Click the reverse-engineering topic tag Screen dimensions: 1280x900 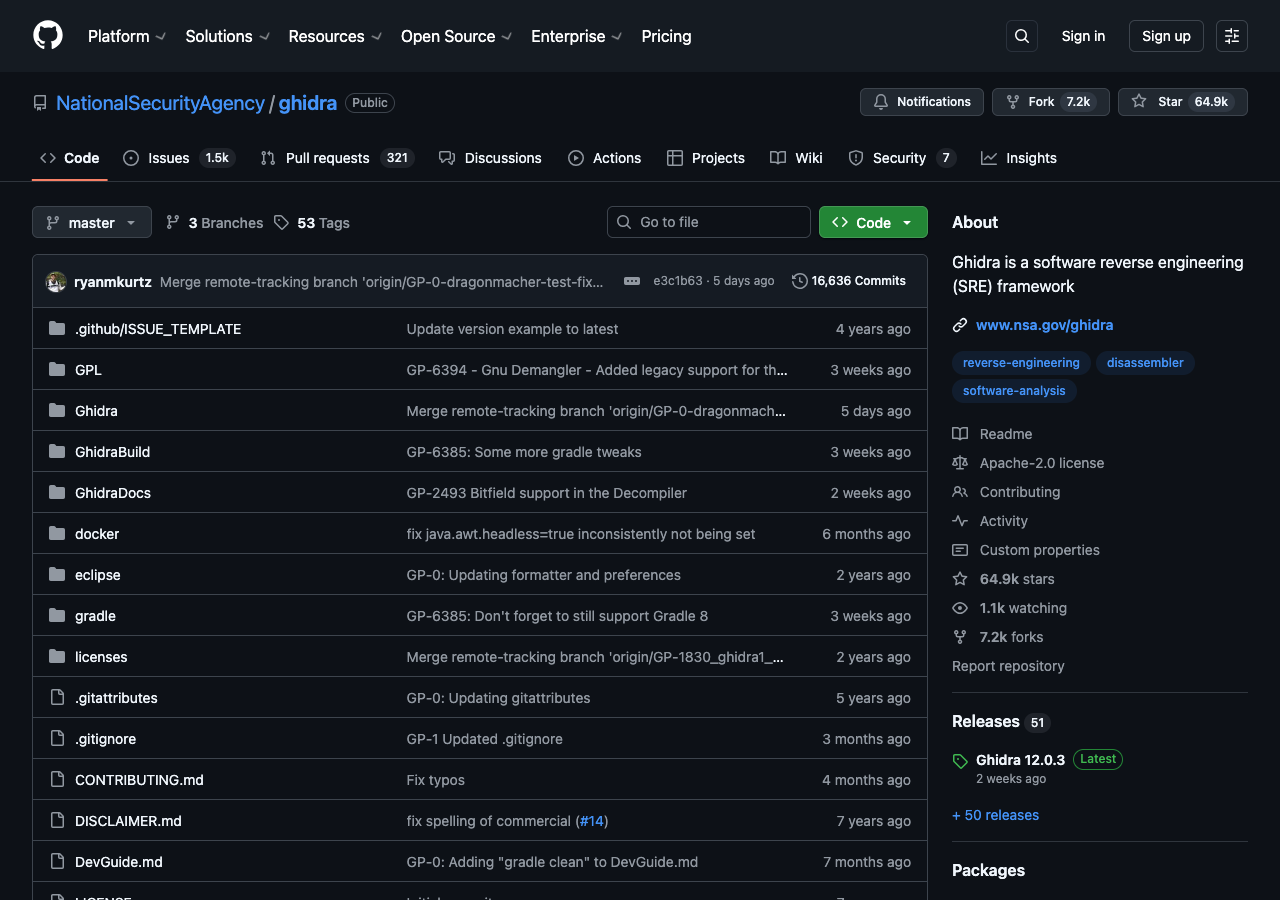(x=1021, y=363)
